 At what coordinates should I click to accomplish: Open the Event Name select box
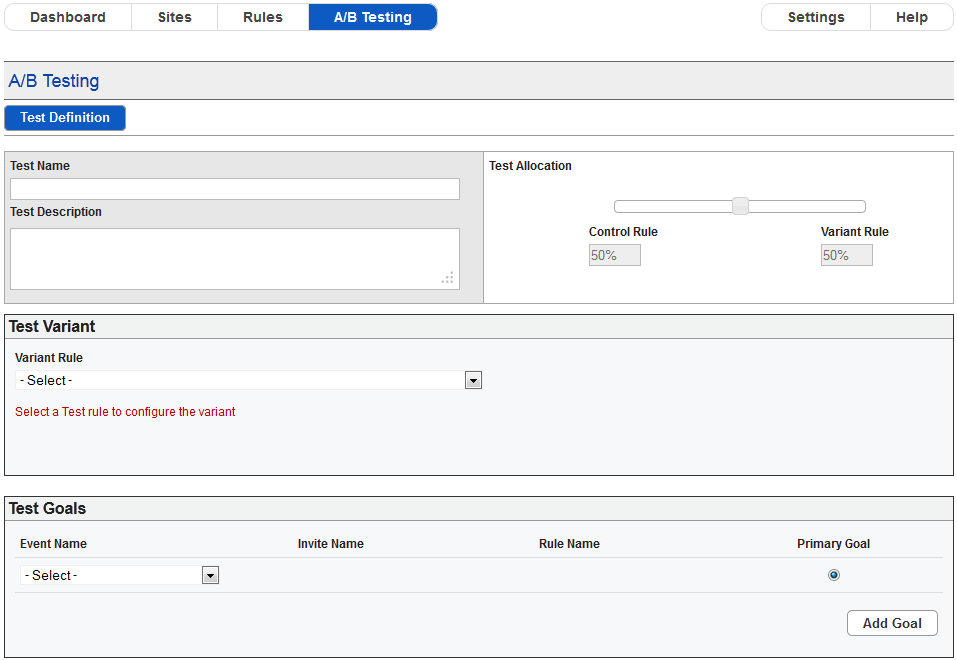coord(120,575)
